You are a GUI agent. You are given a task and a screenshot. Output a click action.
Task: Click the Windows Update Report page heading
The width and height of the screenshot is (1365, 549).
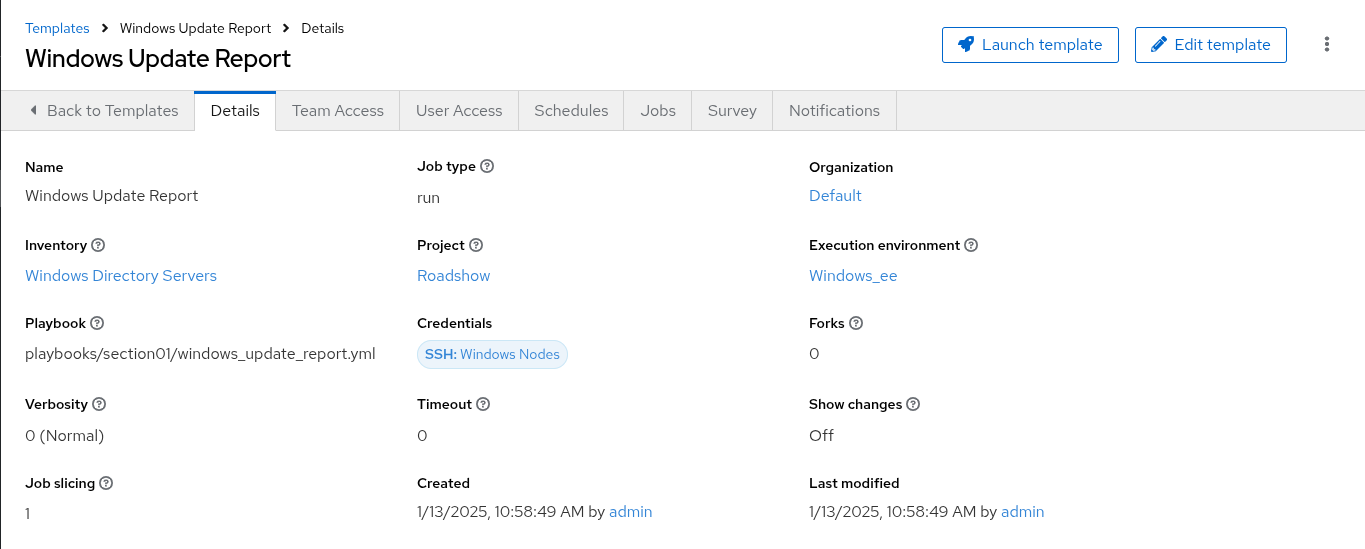[x=158, y=59]
